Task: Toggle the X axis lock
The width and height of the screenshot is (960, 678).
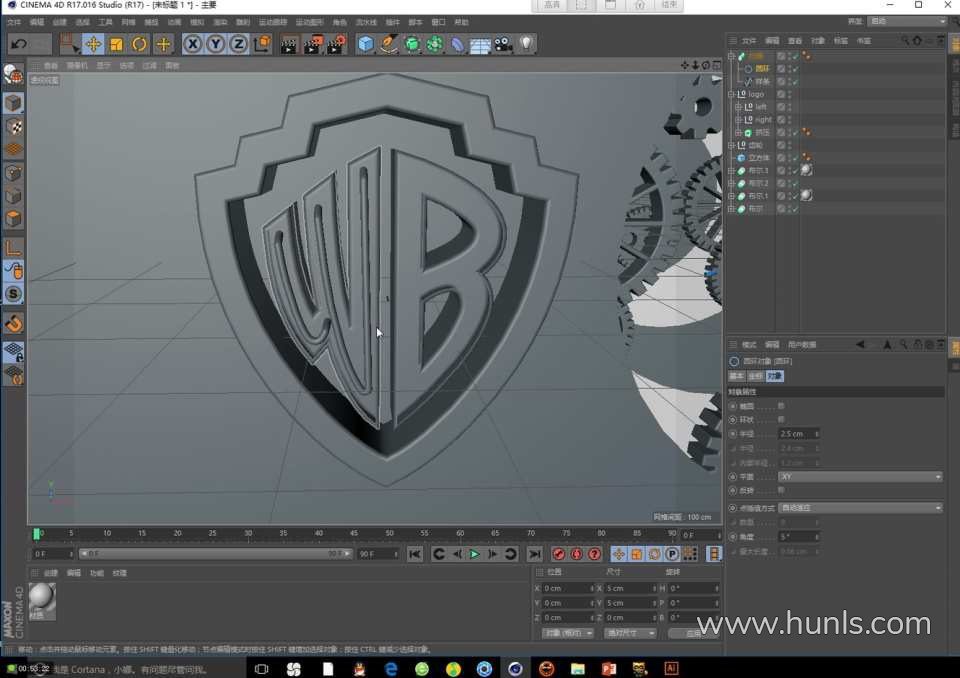Action: (x=192, y=44)
